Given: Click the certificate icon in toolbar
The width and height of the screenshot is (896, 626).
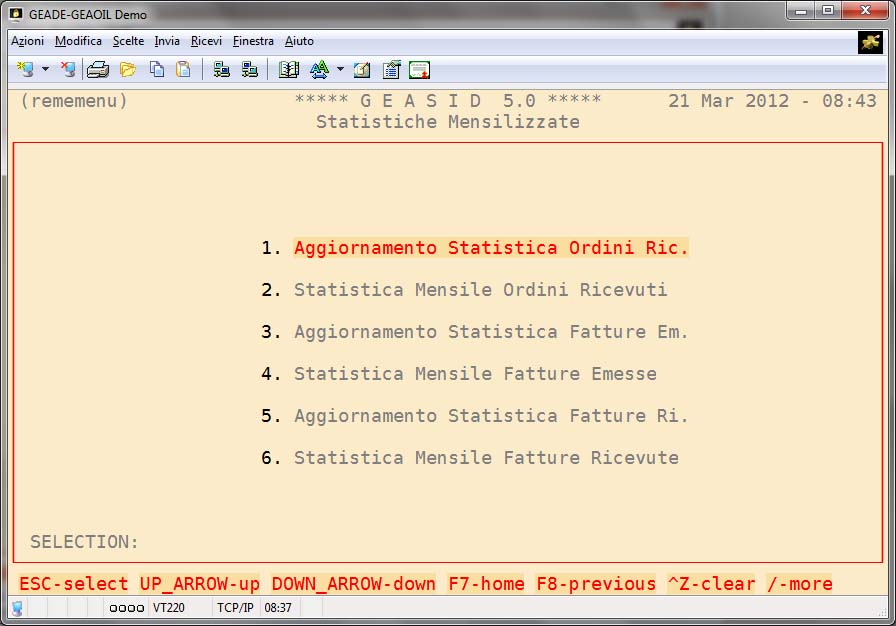Looking at the screenshot, I should coord(419,70).
